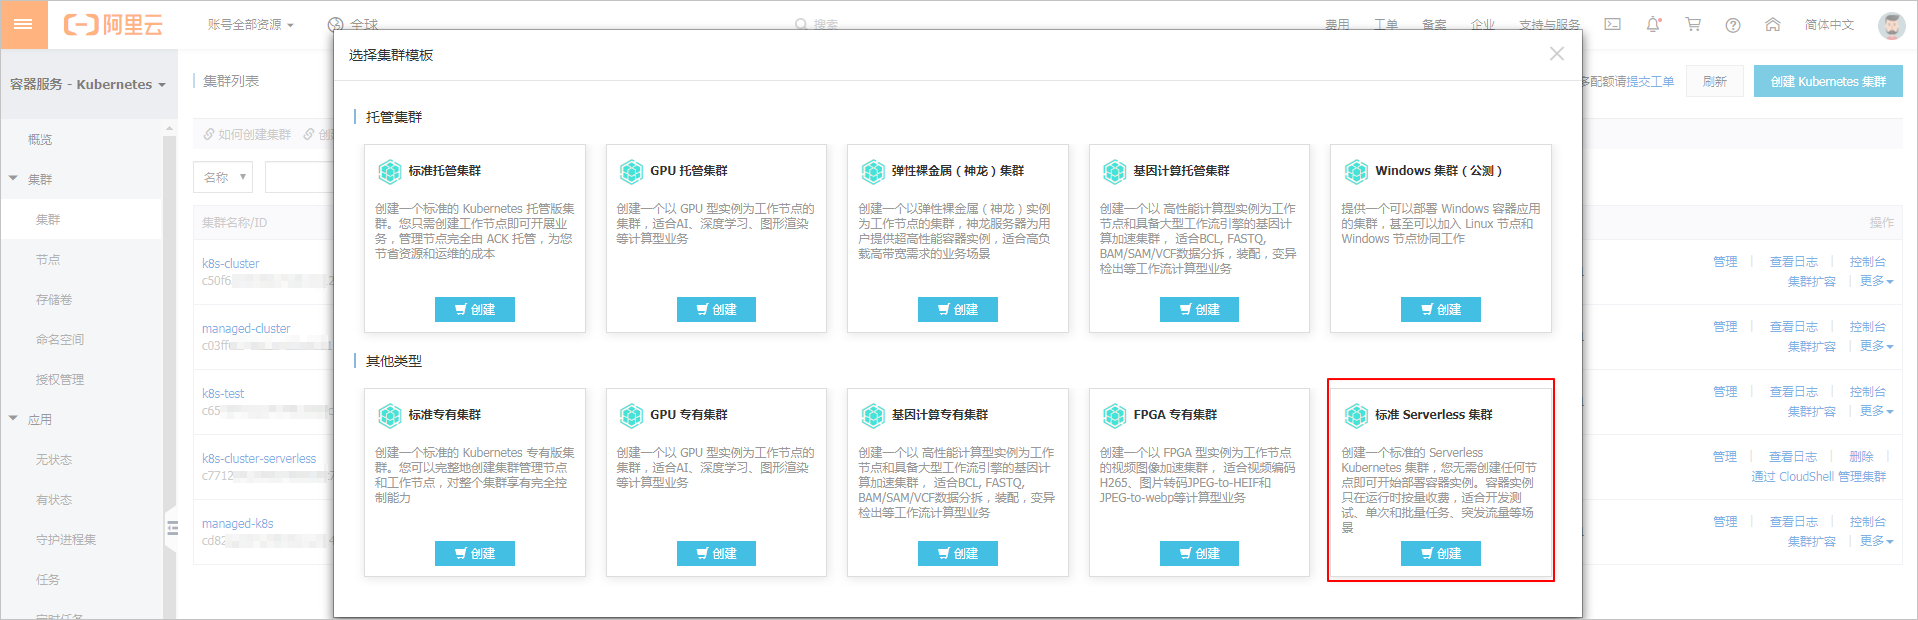Click 控制台 for the managed-cluster row
Screen dimensions: 1918x620
click(1868, 326)
